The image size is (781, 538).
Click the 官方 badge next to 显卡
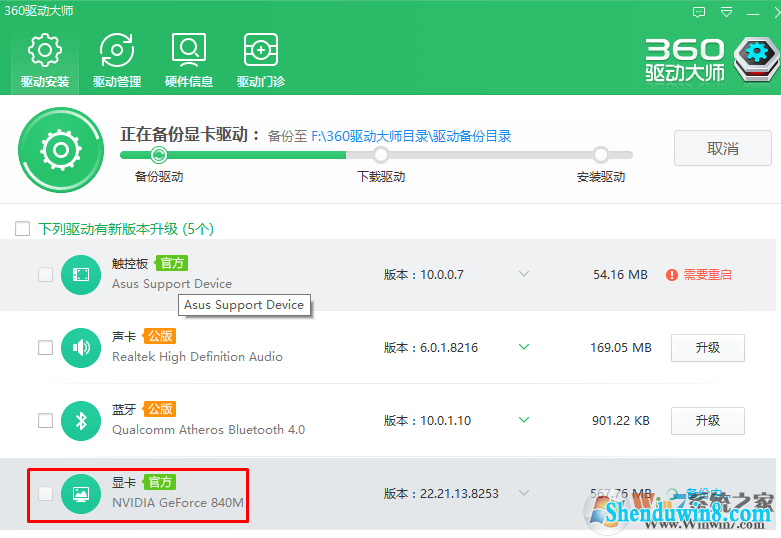[160, 482]
